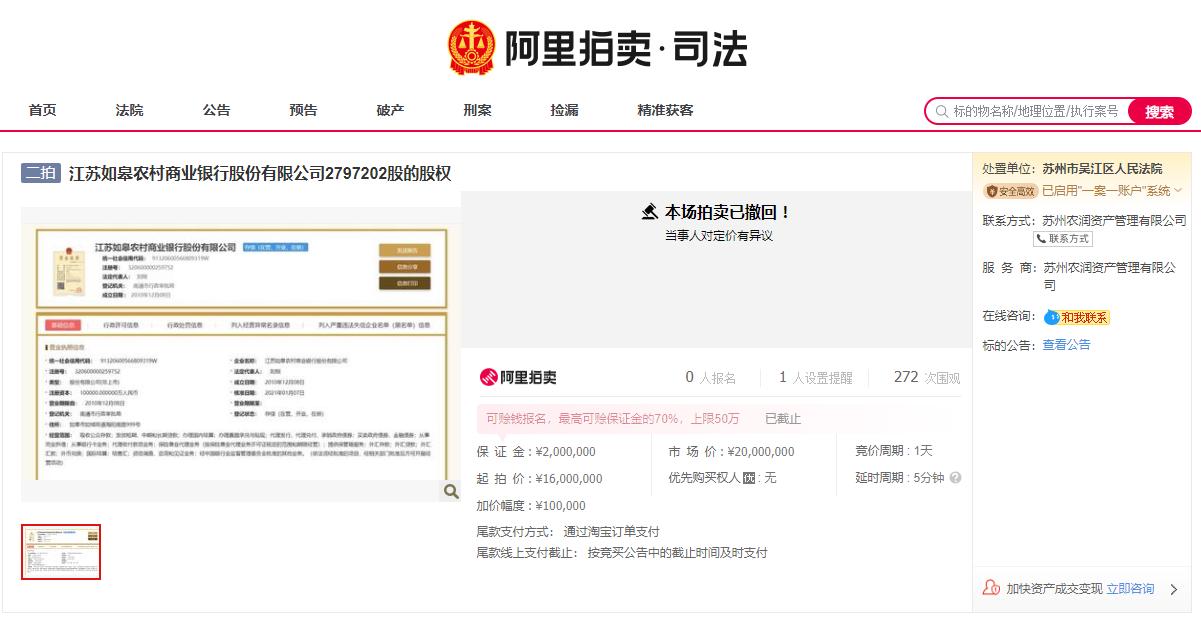Open the 公告 navigation item
The height and width of the screenshot is (620, 1201).
[x=216, y=110]
